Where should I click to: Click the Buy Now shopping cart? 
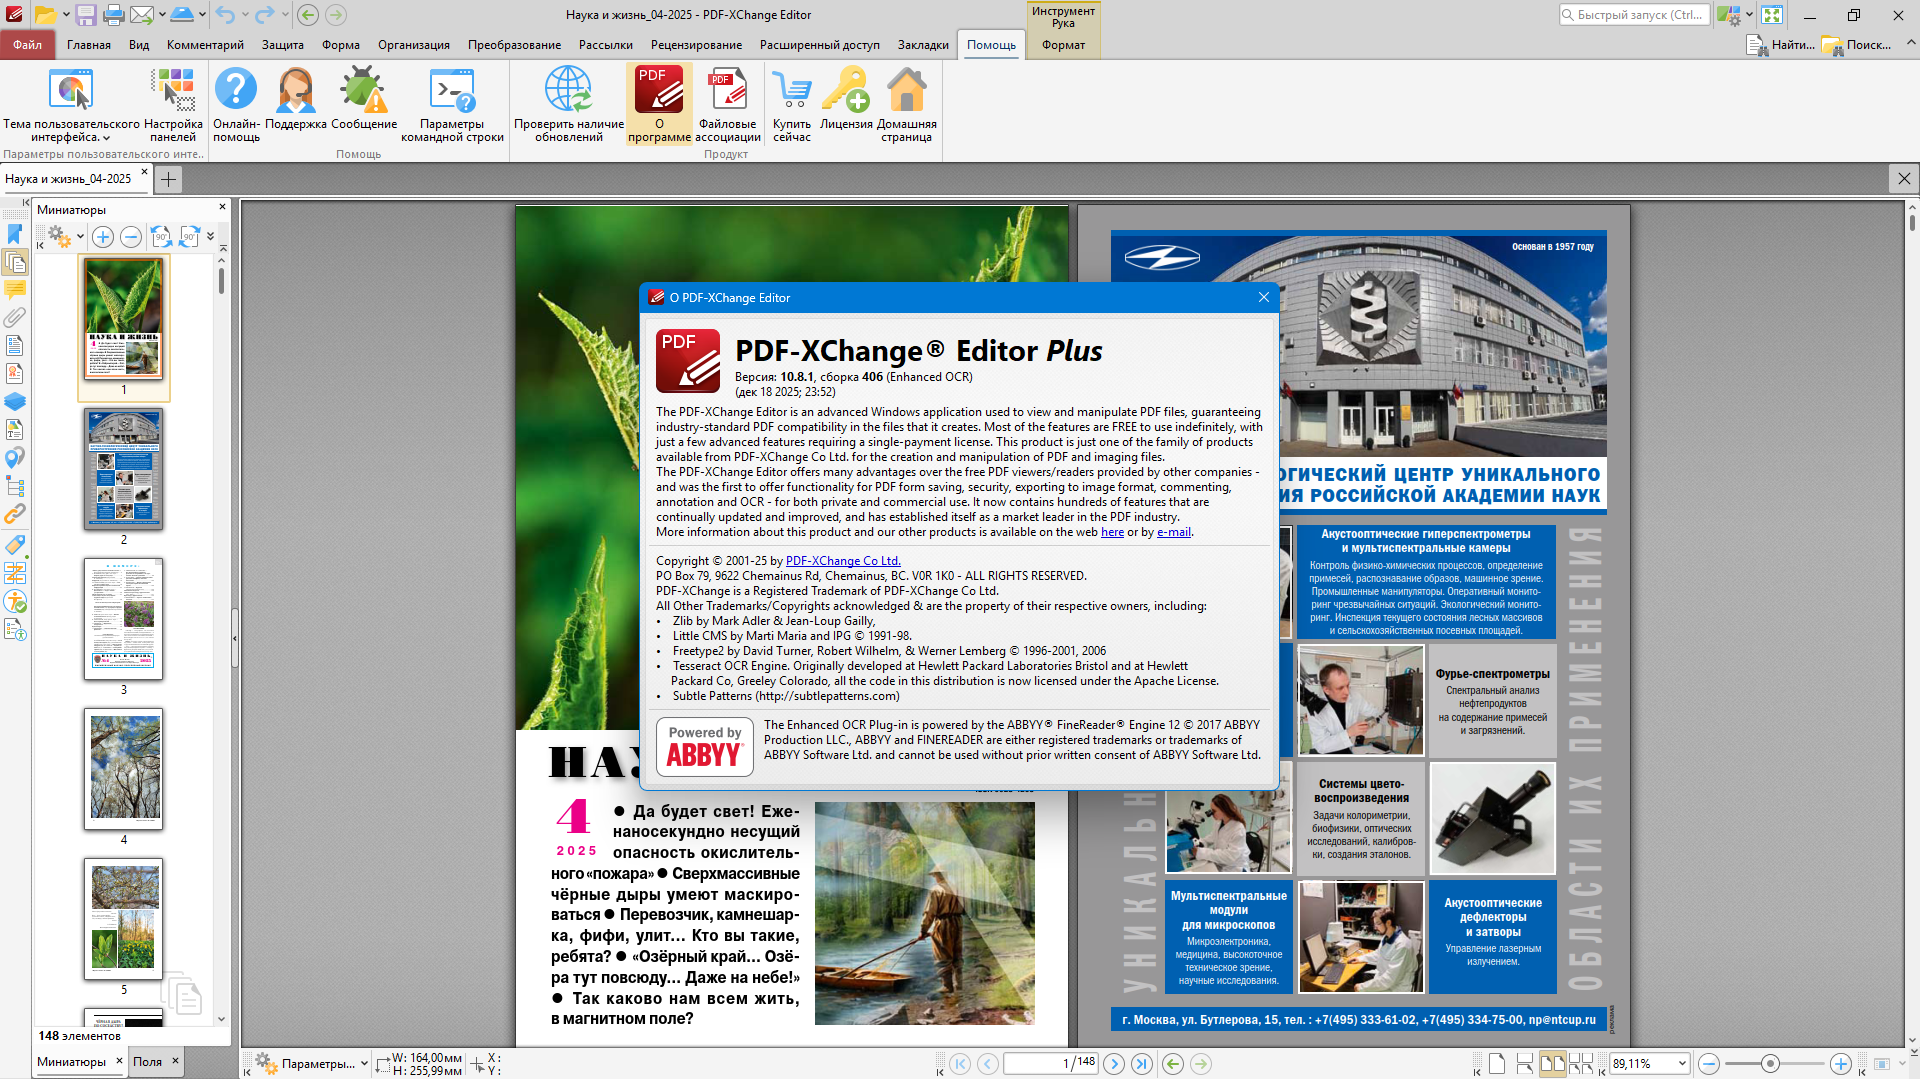coord(791,92)
